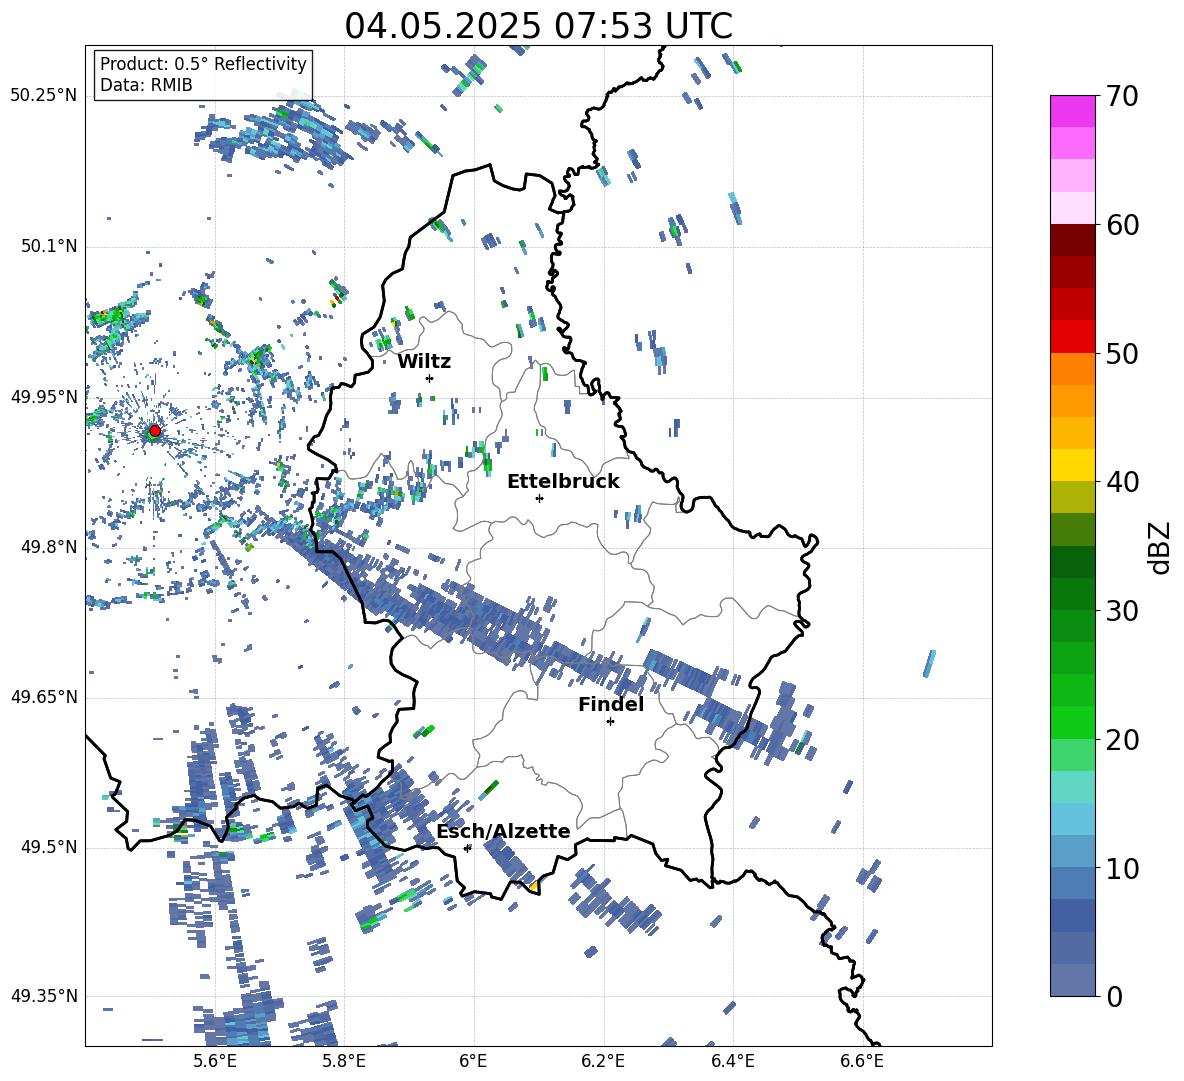The image size is (1184, 1081).
Task: Click the yellow echo pixel south of Esch/Alzette
Action: [x=533, y=885]
